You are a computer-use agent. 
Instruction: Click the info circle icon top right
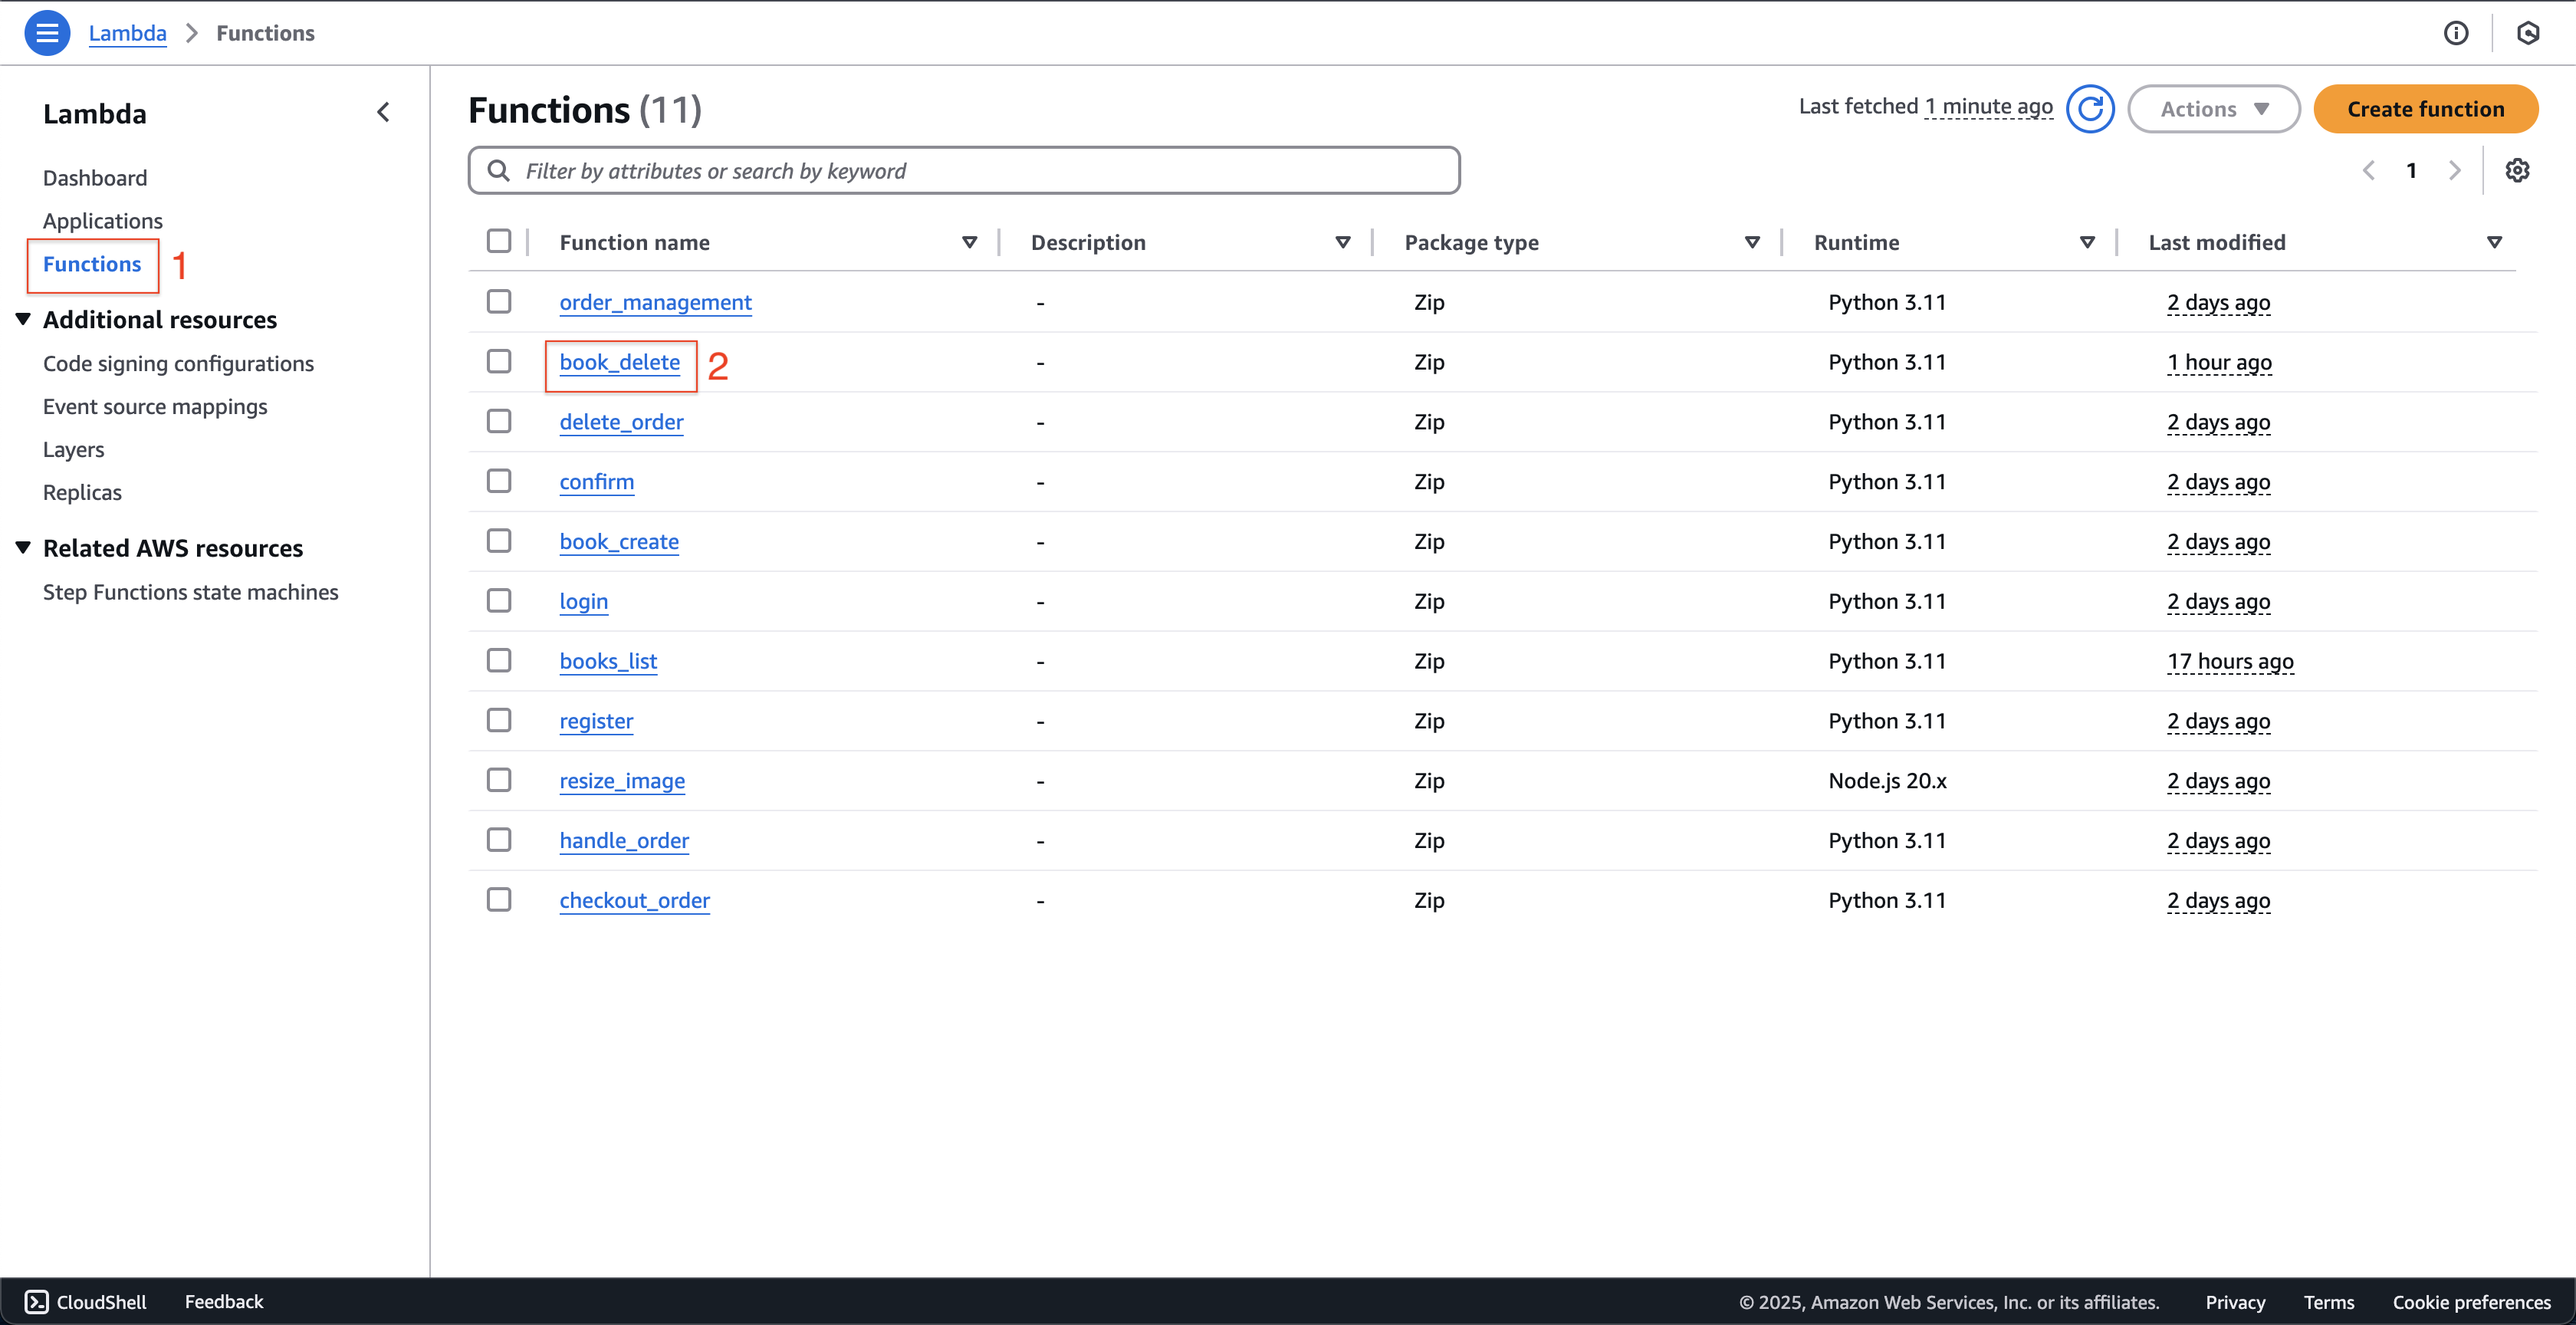(x=2456, y=31)
